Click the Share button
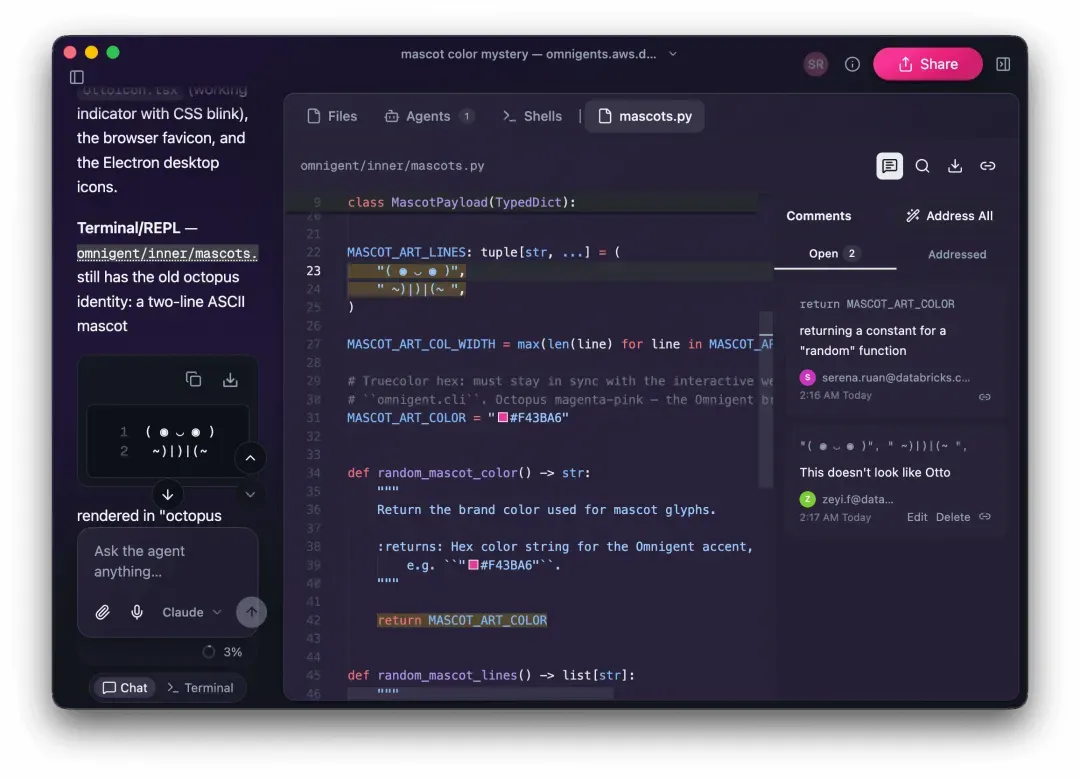Image resolution: width=1080 pixels, height=778 pixels. (x=927, y=64)
